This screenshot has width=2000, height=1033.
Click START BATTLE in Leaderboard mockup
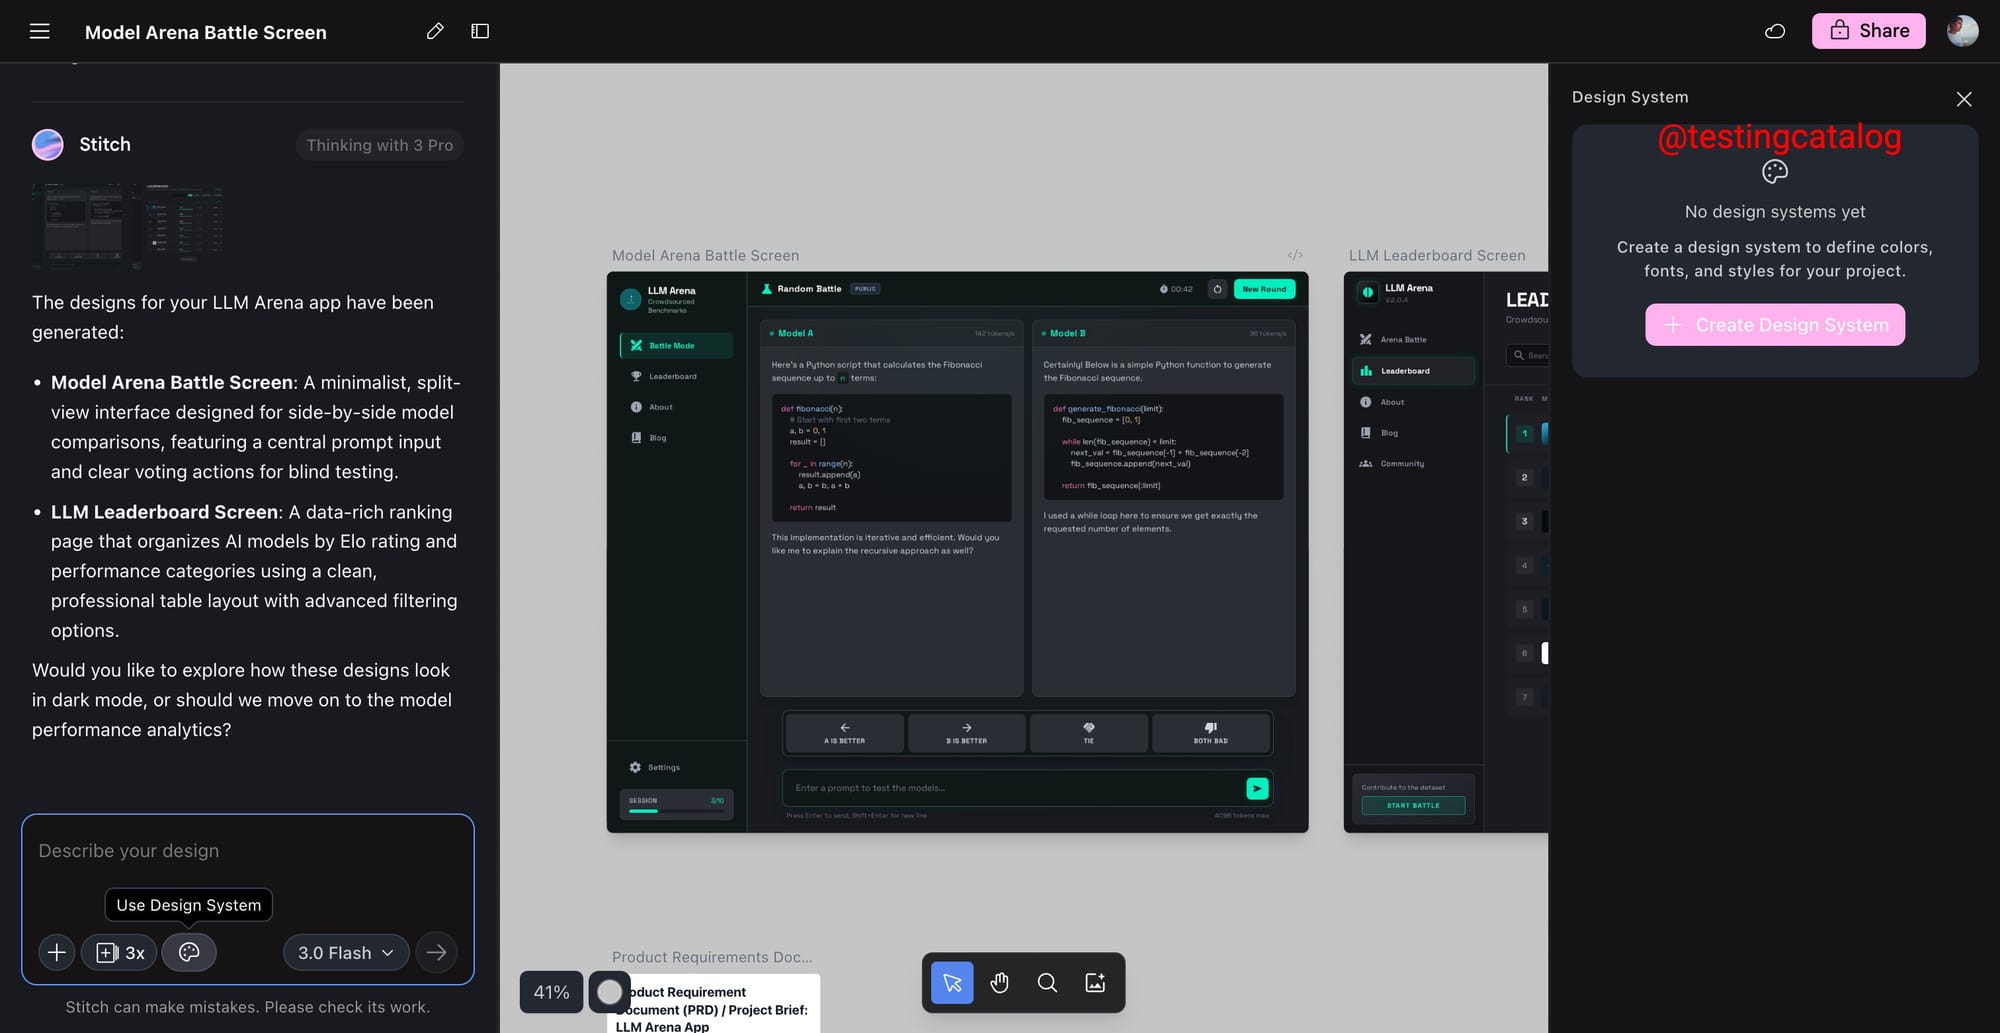pyautogui.click(x=1413, y=805)
